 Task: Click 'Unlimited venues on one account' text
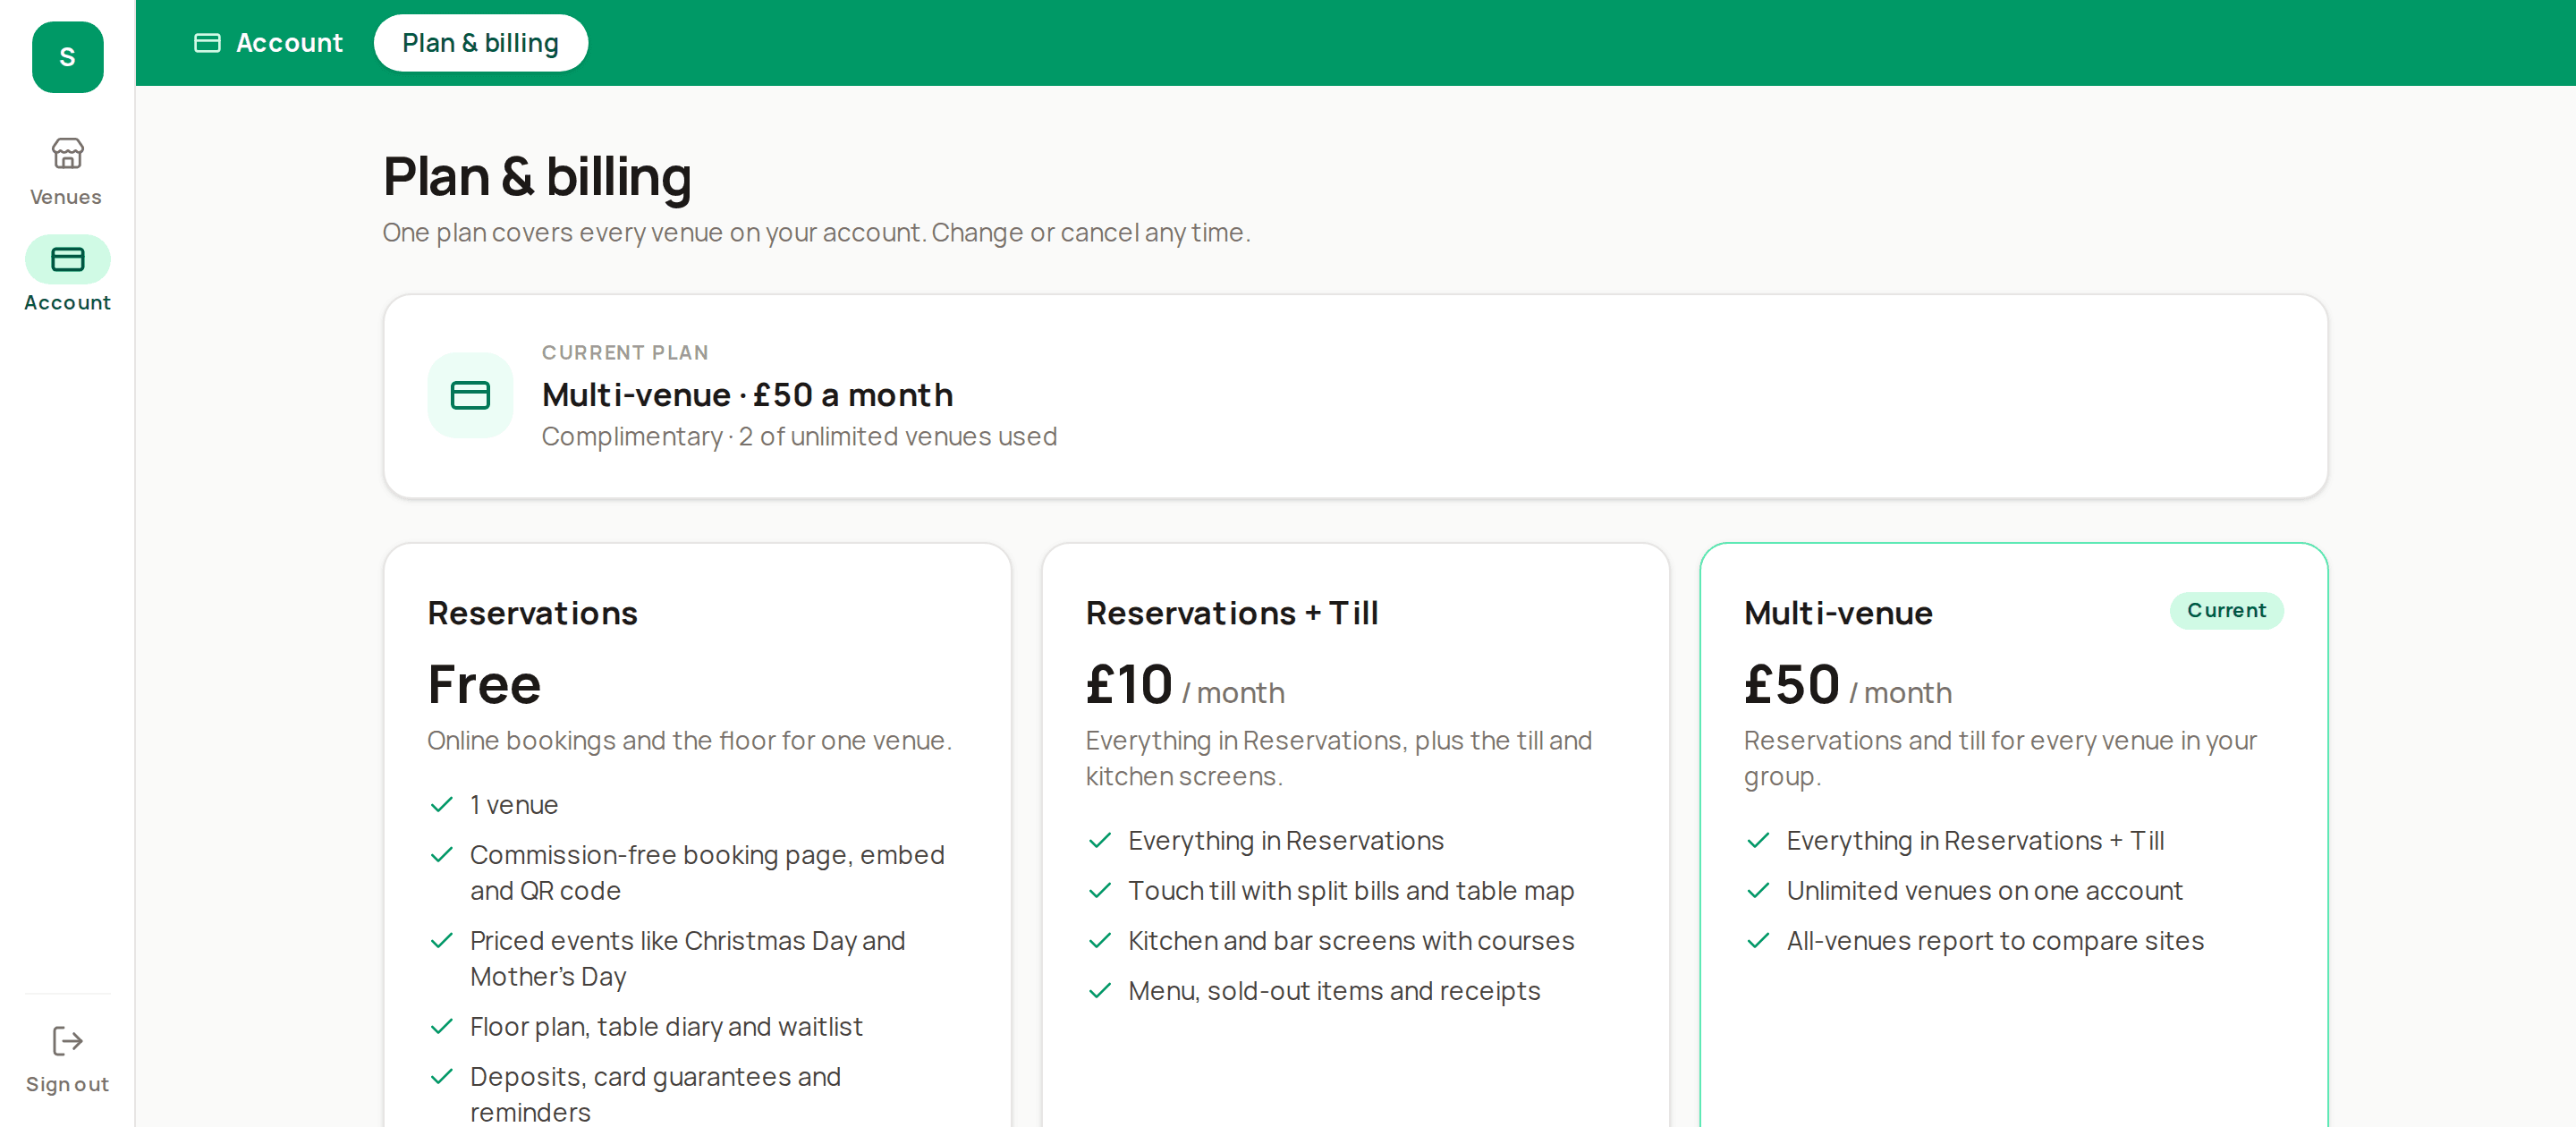1984,891
